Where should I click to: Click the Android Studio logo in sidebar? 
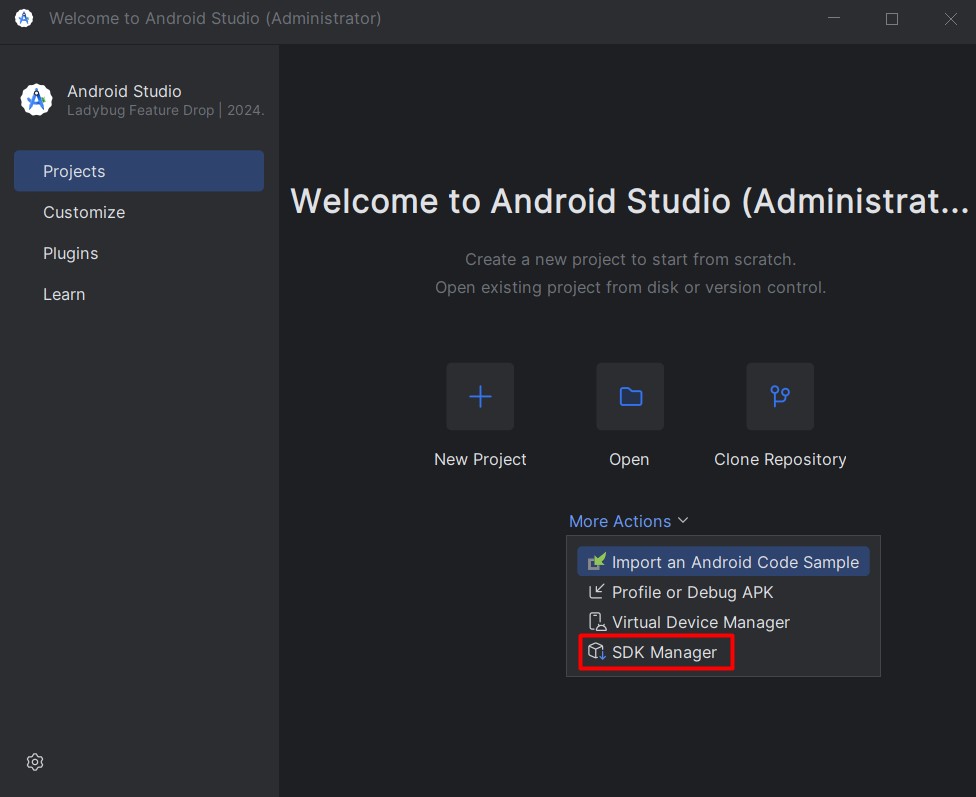point(36,100)
